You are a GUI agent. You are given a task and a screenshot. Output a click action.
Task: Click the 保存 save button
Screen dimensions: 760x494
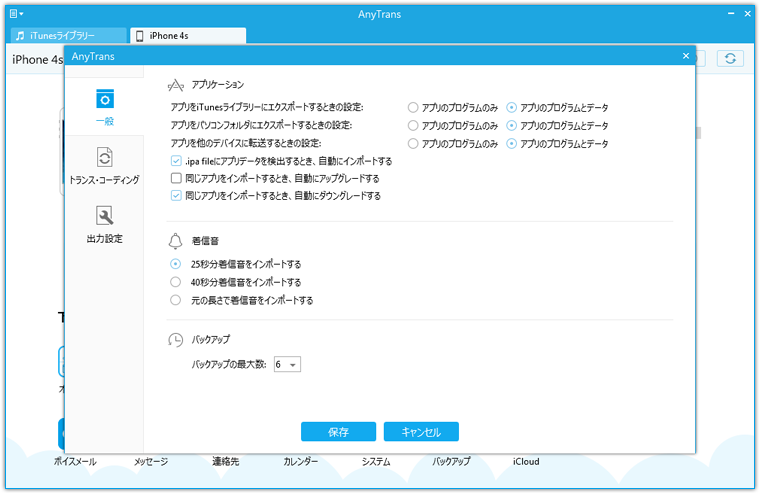338,431
